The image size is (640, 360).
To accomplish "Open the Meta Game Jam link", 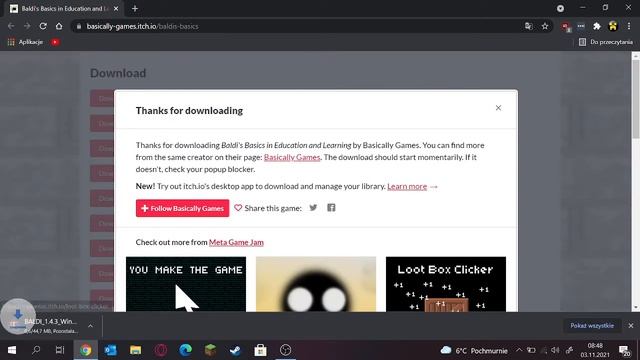I will (236, 242).
